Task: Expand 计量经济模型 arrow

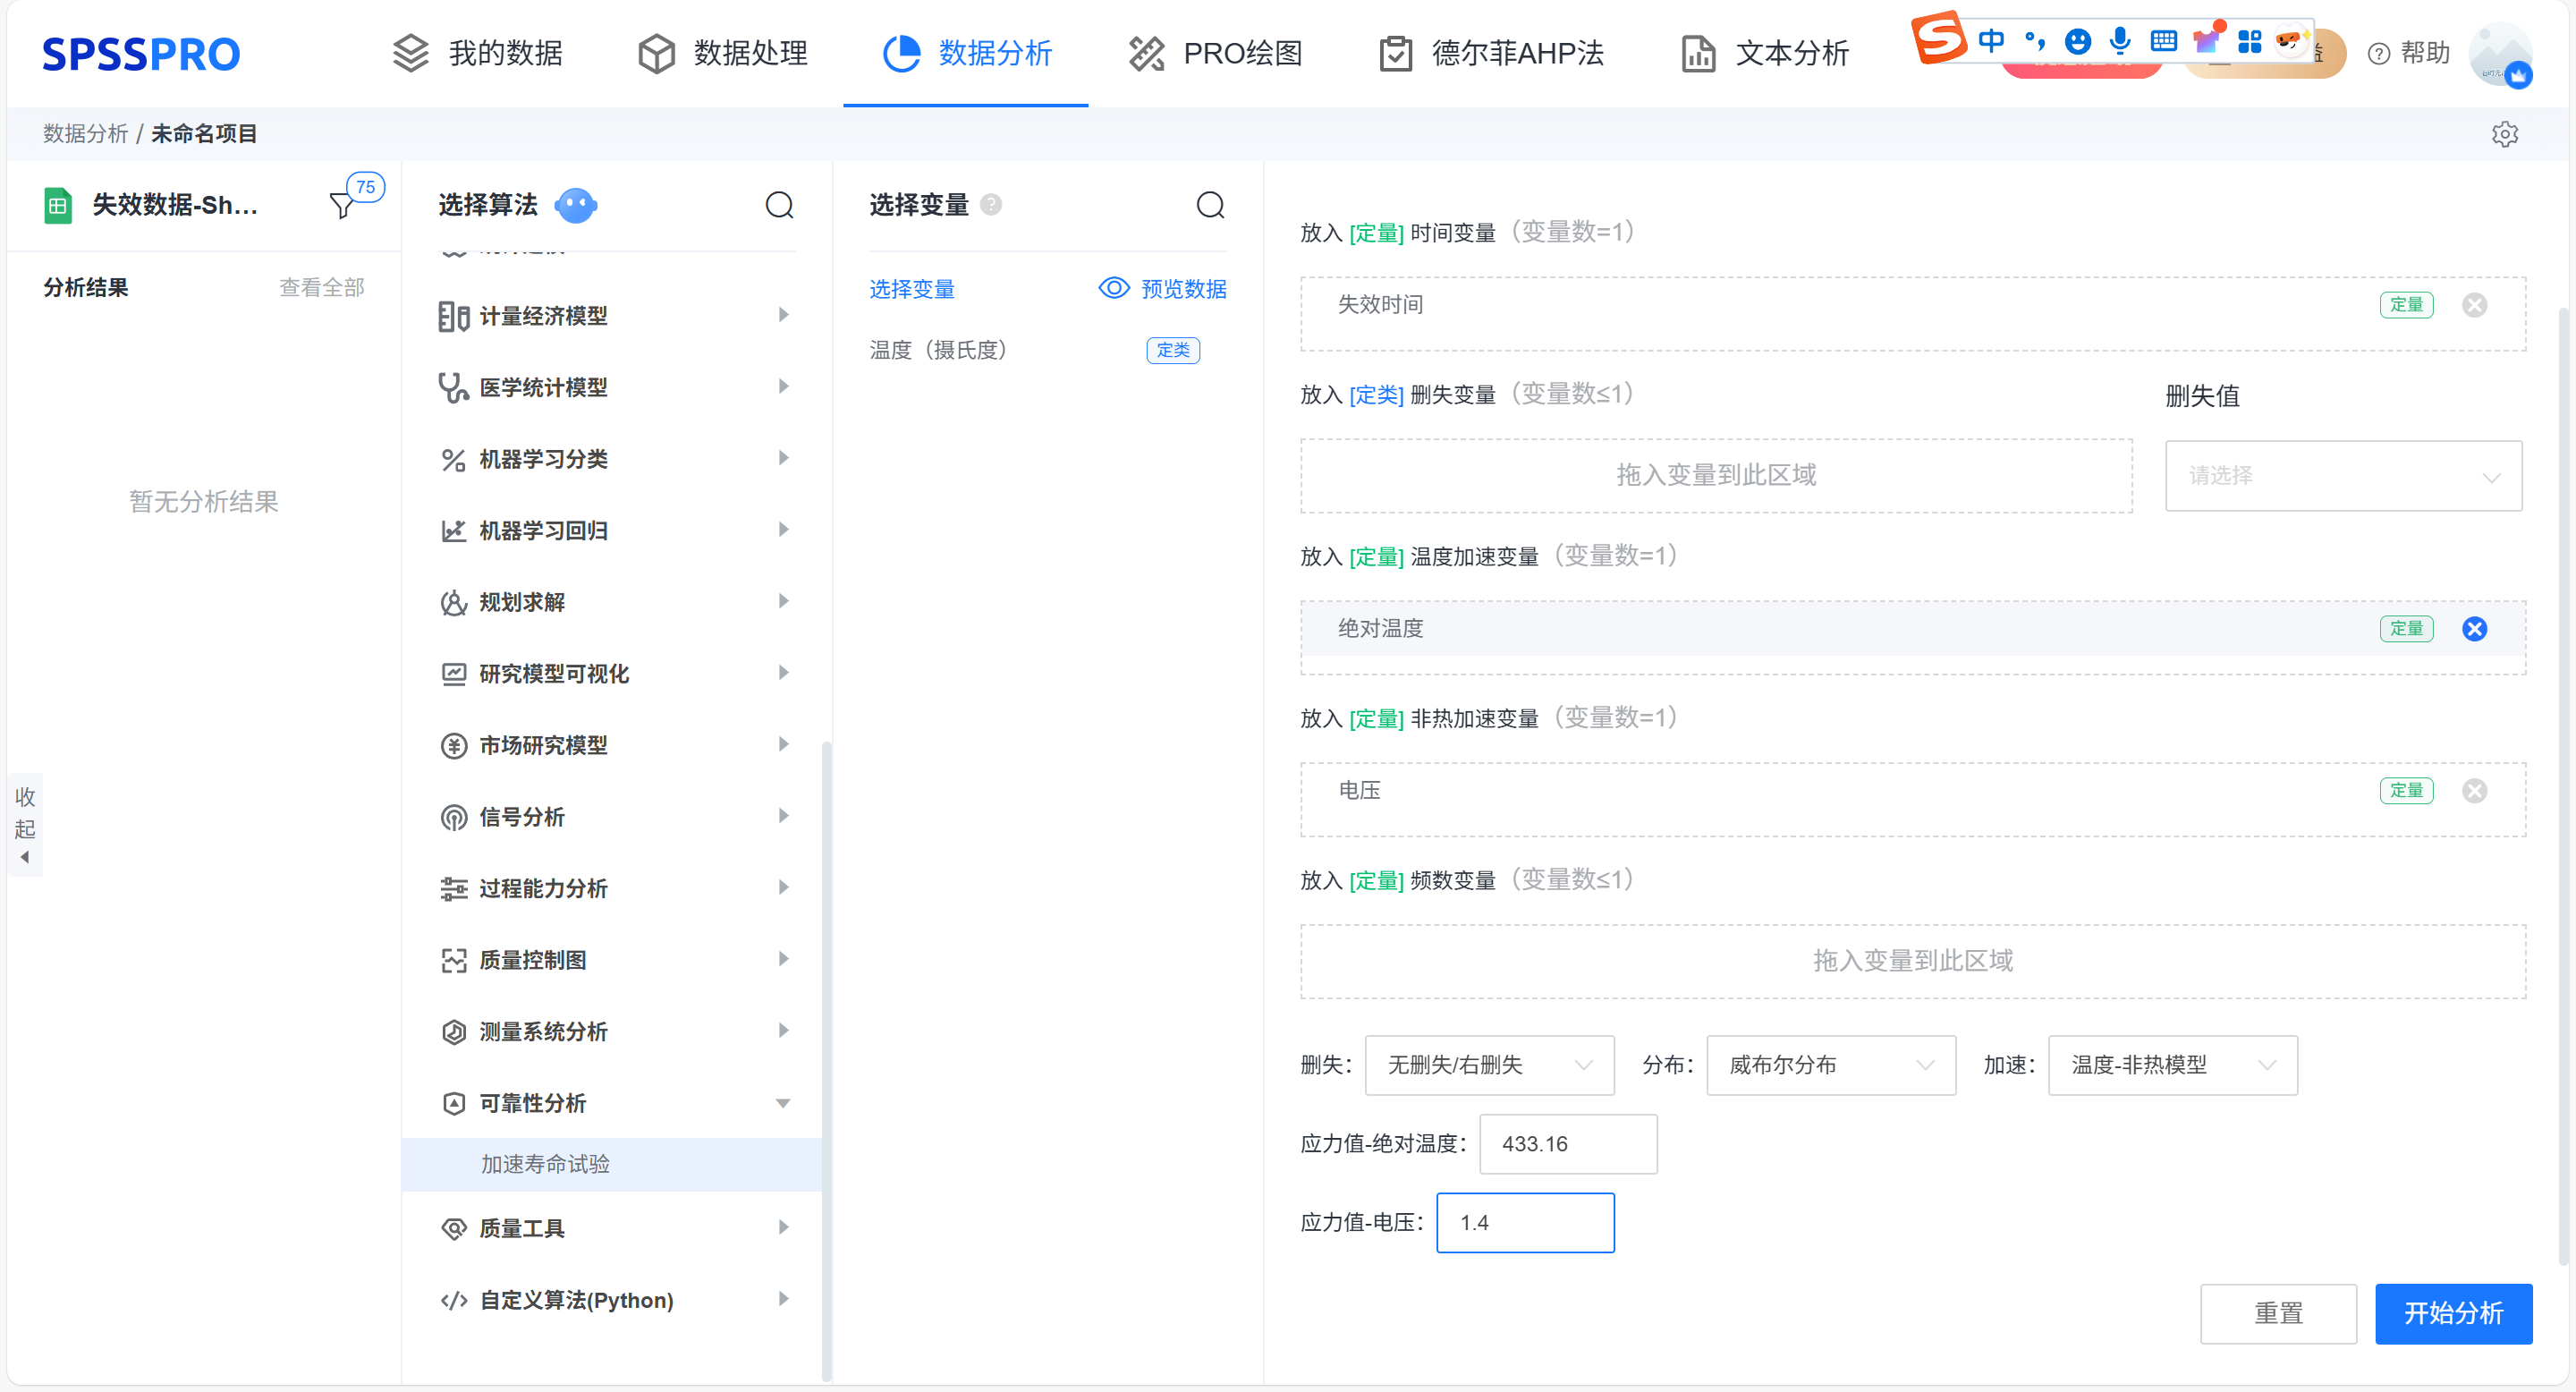Action: 783,315
